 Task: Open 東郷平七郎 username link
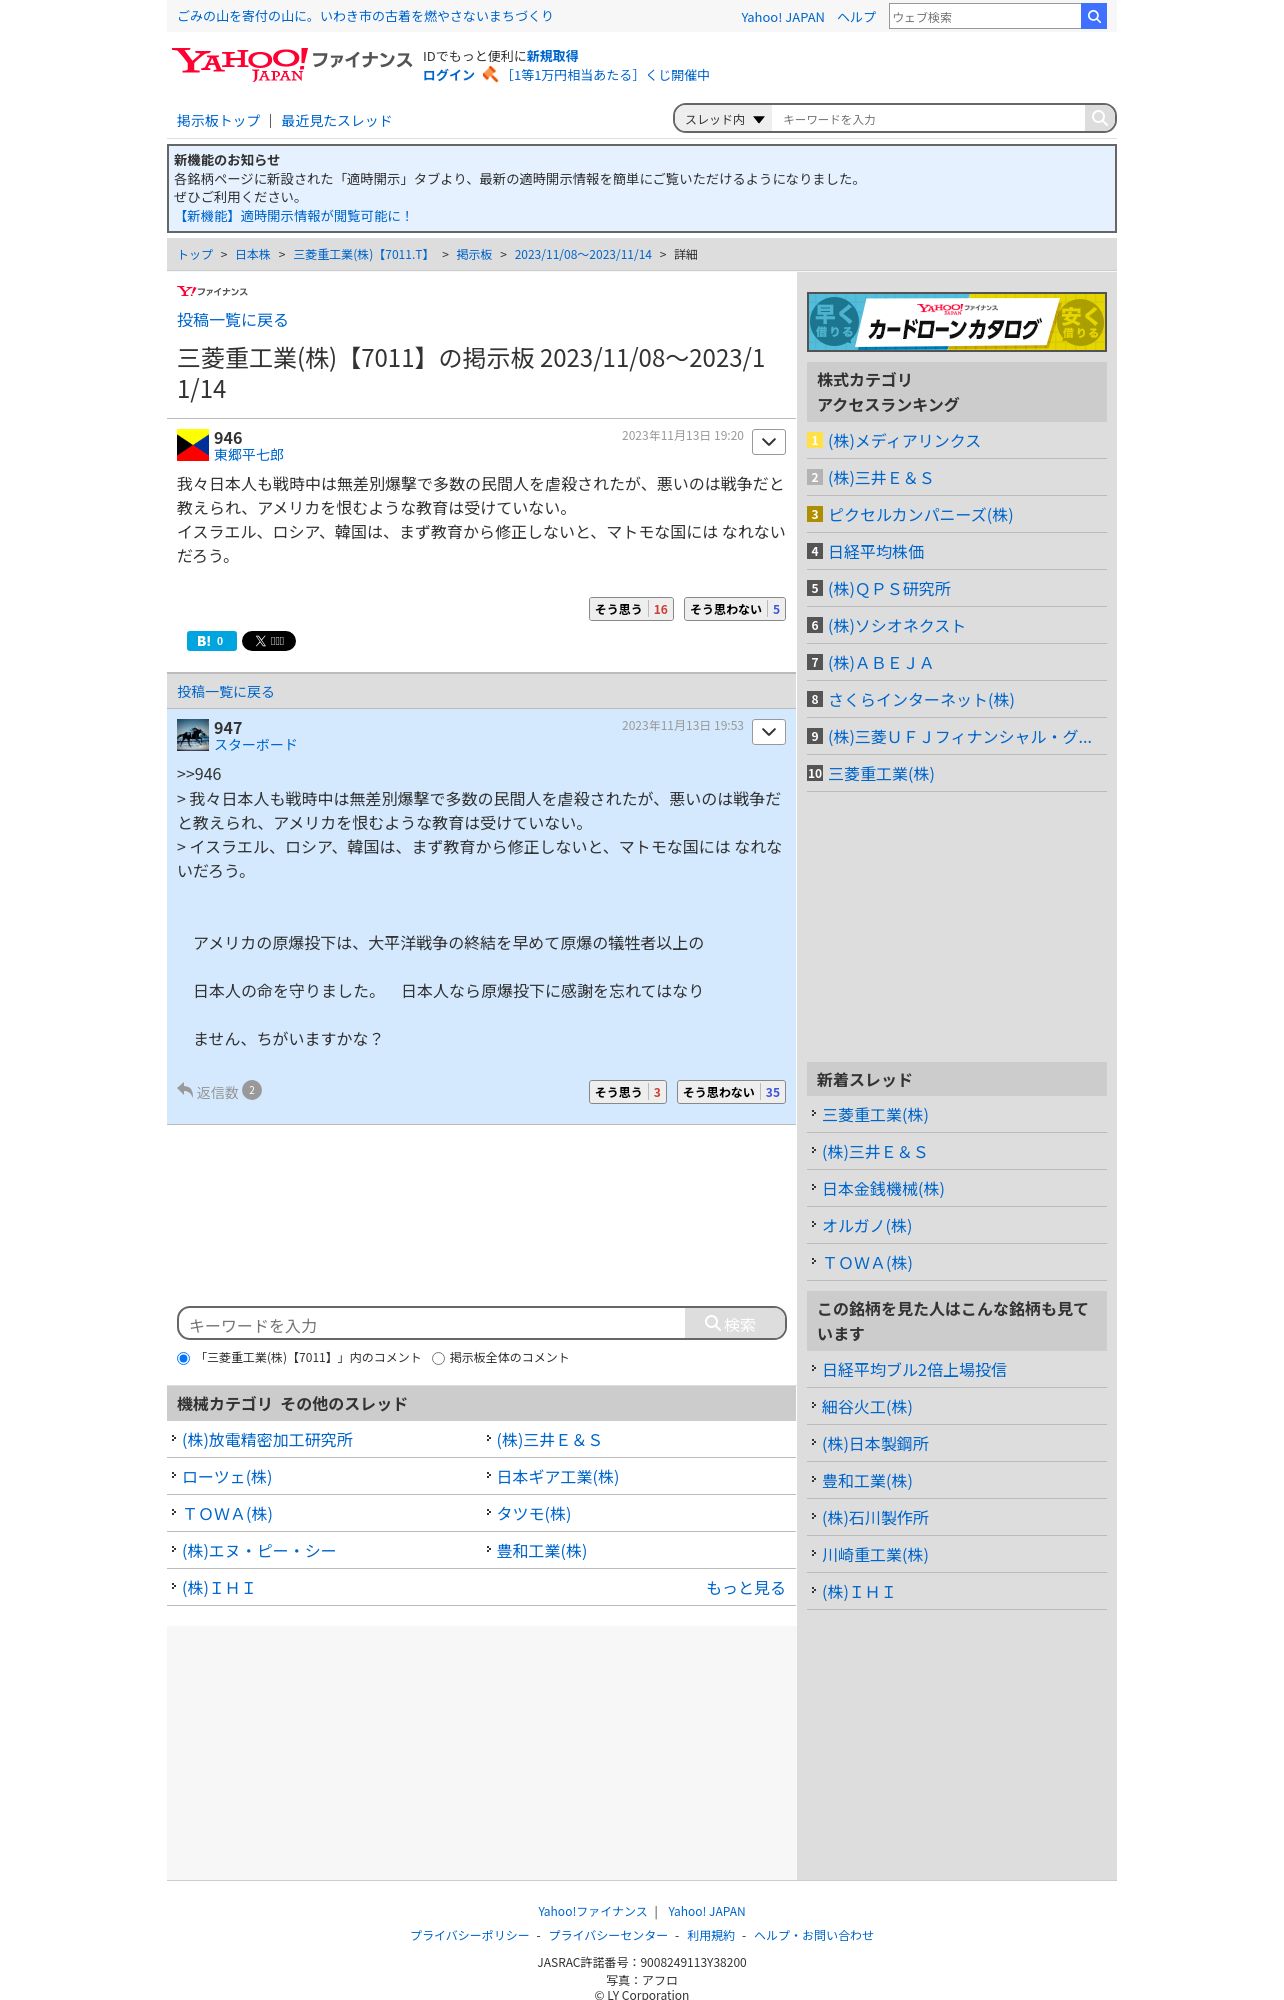point(249,455)
